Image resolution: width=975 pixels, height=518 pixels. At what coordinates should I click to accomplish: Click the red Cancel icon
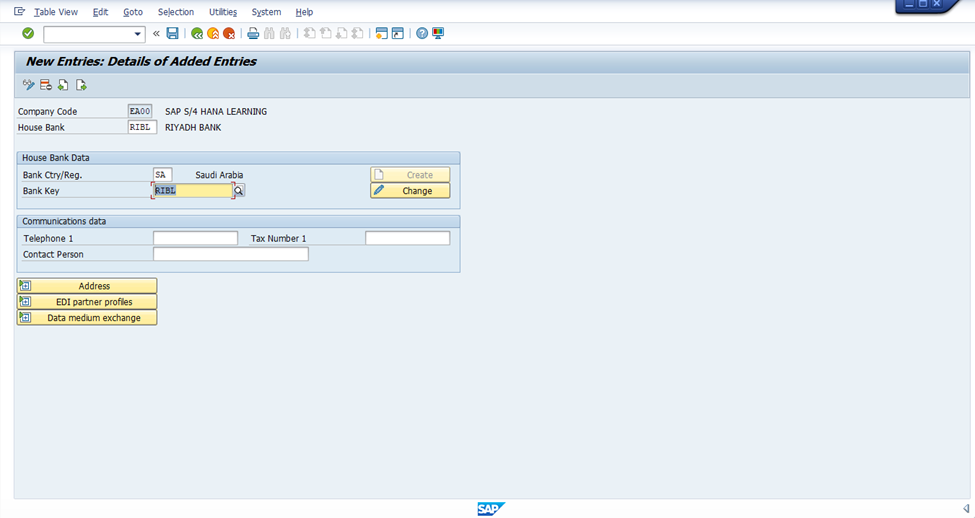tap(229, 34)
